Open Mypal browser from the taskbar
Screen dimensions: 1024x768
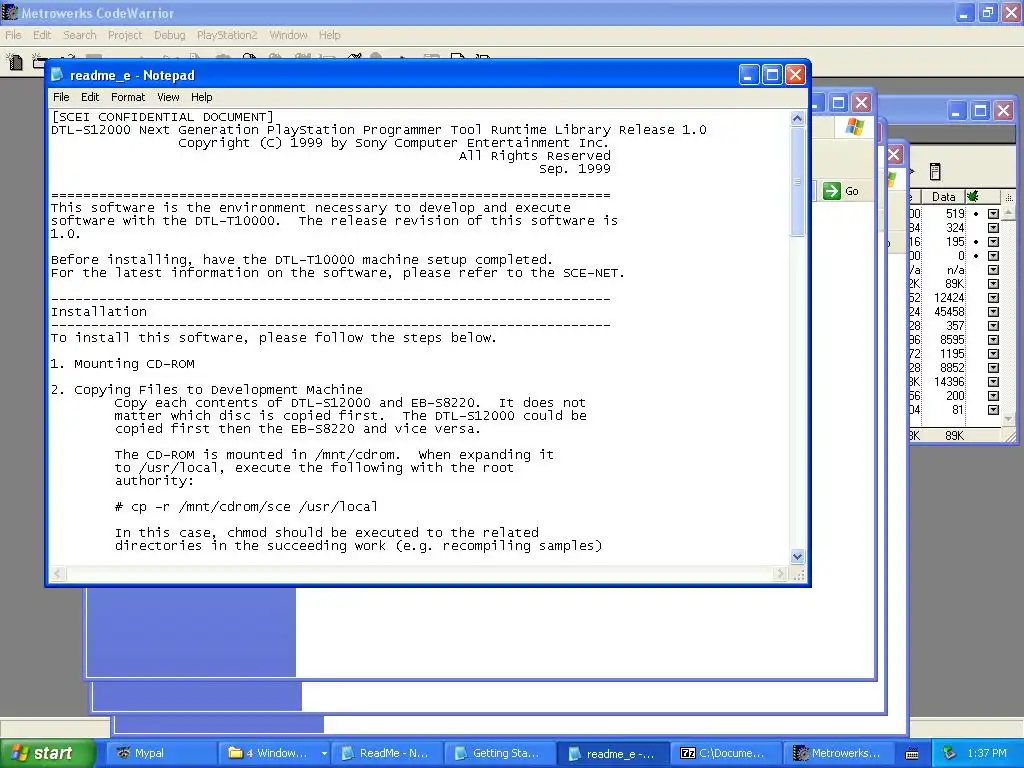[x=161, y=753]
